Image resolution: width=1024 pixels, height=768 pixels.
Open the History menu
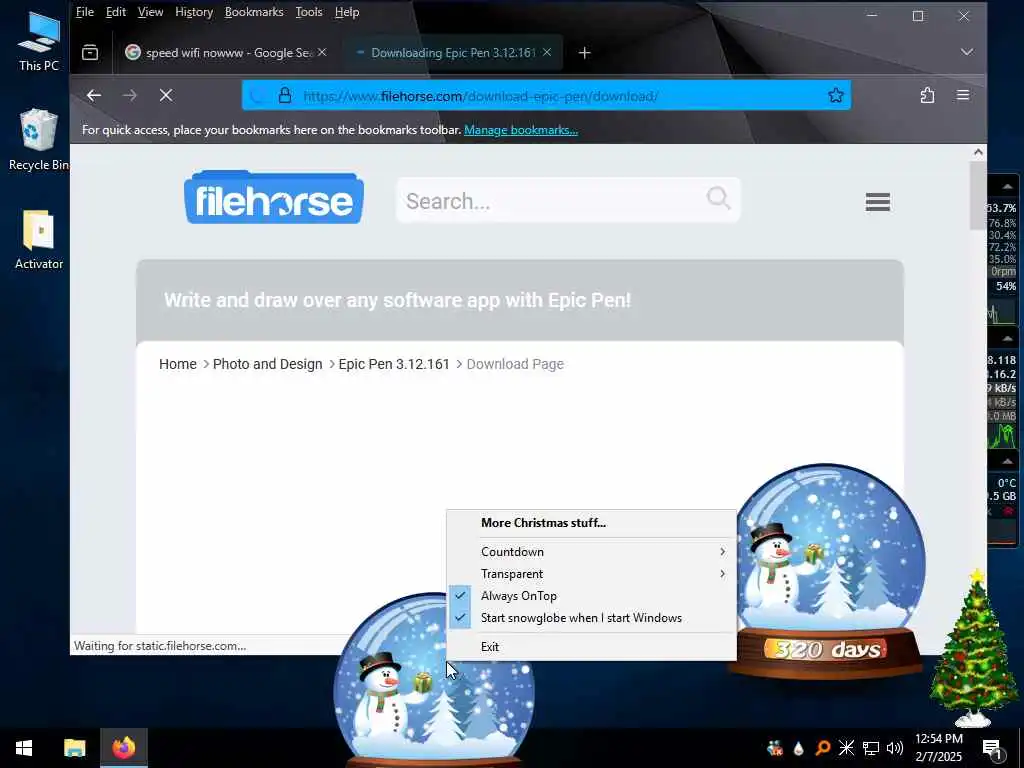194,12
